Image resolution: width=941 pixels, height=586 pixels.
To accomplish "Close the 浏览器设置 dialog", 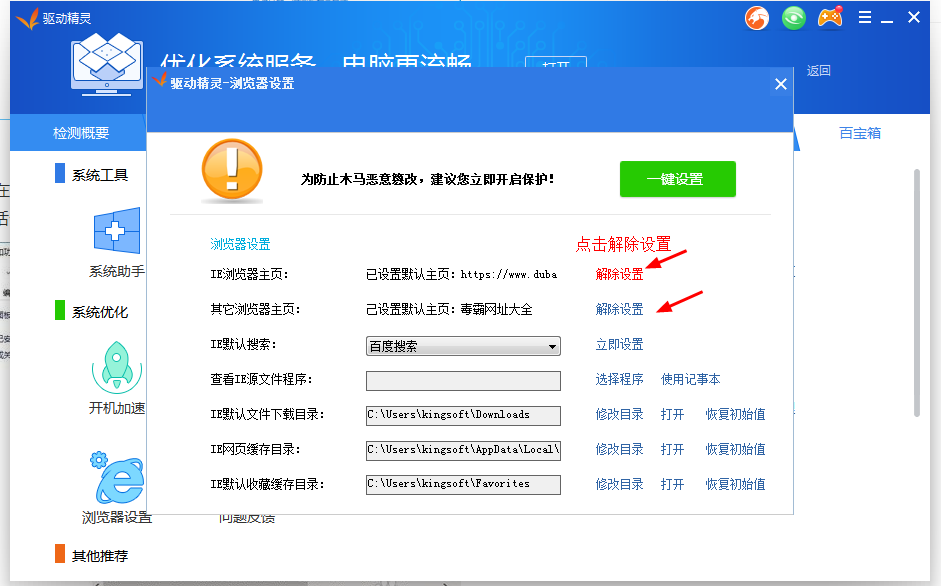I will pos(781,84).
